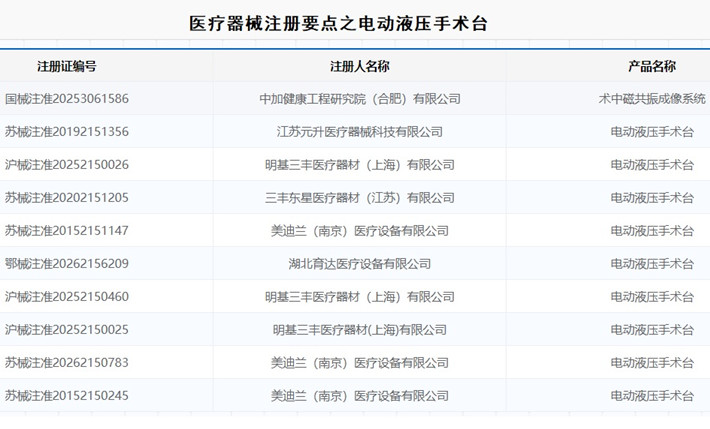Click 电动液压手术台 in row 苏械注准20192151356
Viewport: 710px width, 429px height.
652,132
